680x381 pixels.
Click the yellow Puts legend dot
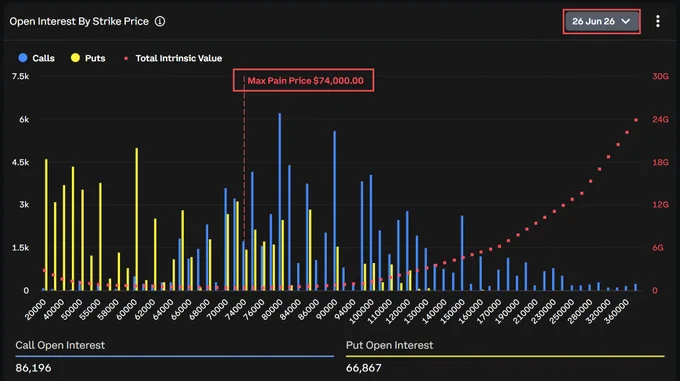[x=75, y=58]
